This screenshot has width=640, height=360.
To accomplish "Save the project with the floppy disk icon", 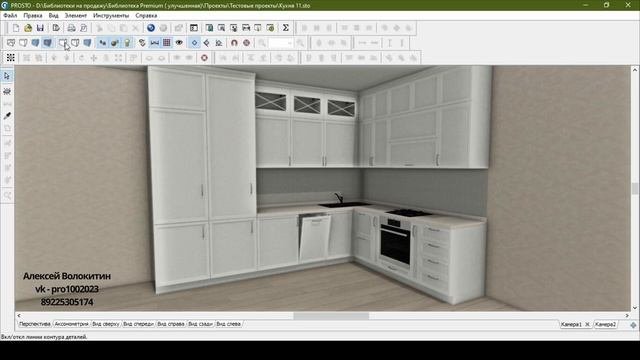I will click(40, 28).
